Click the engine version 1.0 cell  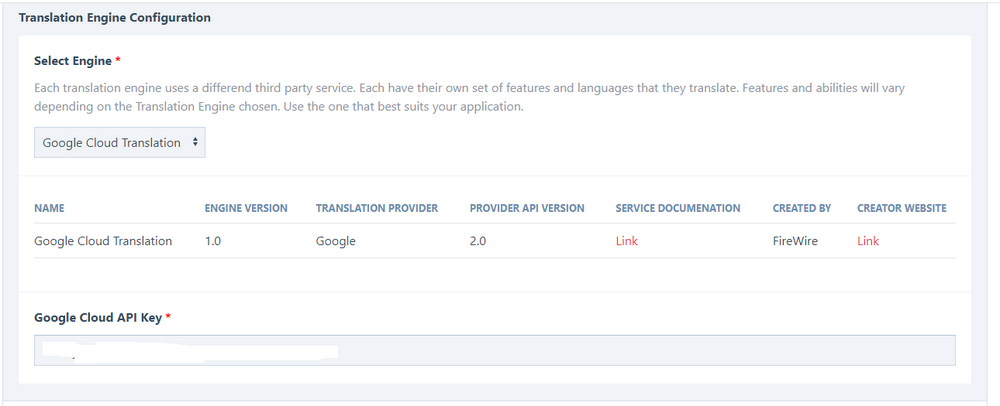[215, 241]
